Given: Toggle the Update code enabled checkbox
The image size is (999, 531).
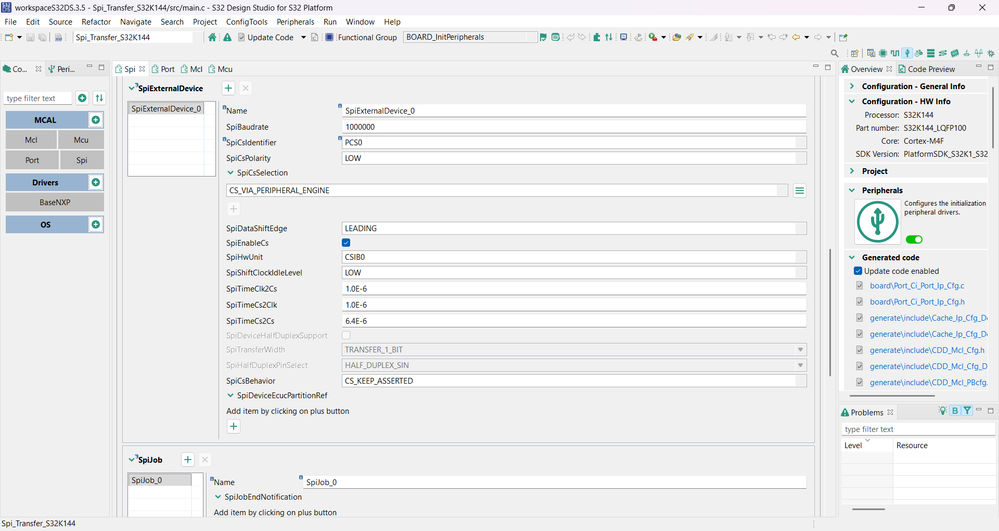Looking at the screenshot, I should (x=858, y=271).
